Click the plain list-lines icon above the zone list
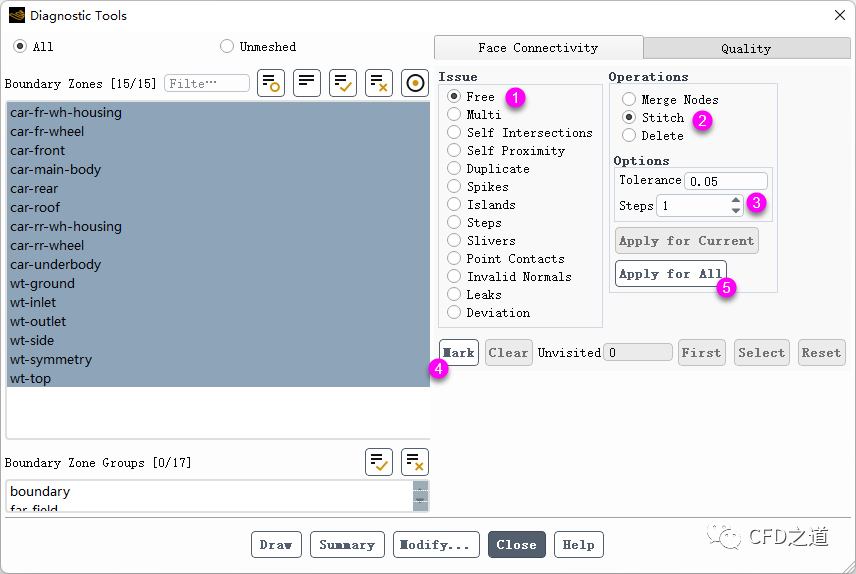 coord(307,84)
